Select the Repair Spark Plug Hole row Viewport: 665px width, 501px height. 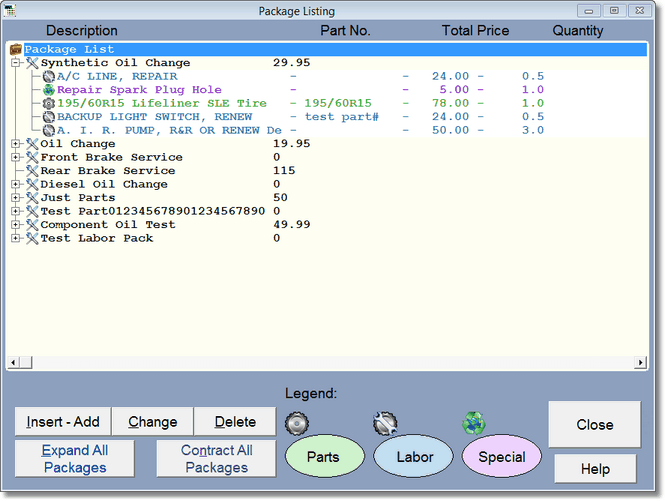tap(328, 90)
